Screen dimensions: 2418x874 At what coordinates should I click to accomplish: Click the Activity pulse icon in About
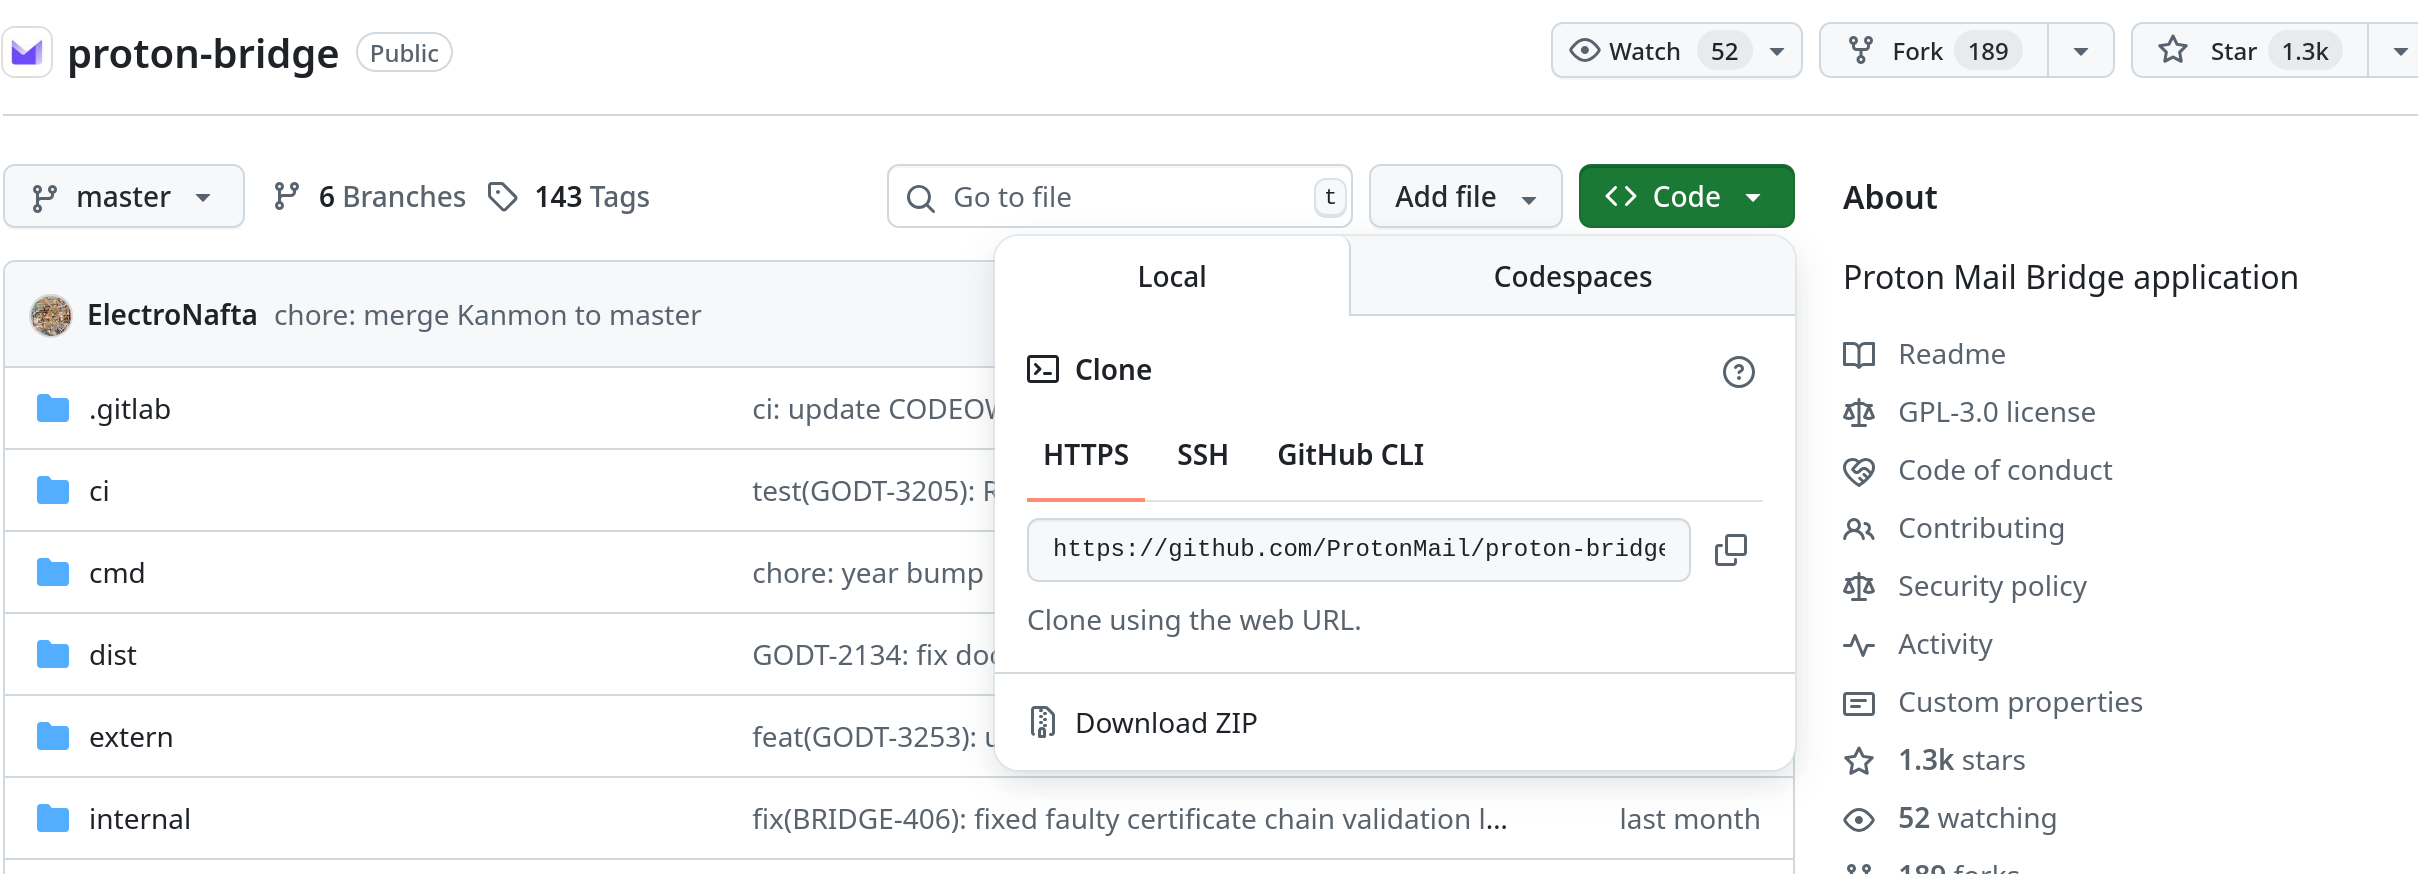tap(1858, 645)
